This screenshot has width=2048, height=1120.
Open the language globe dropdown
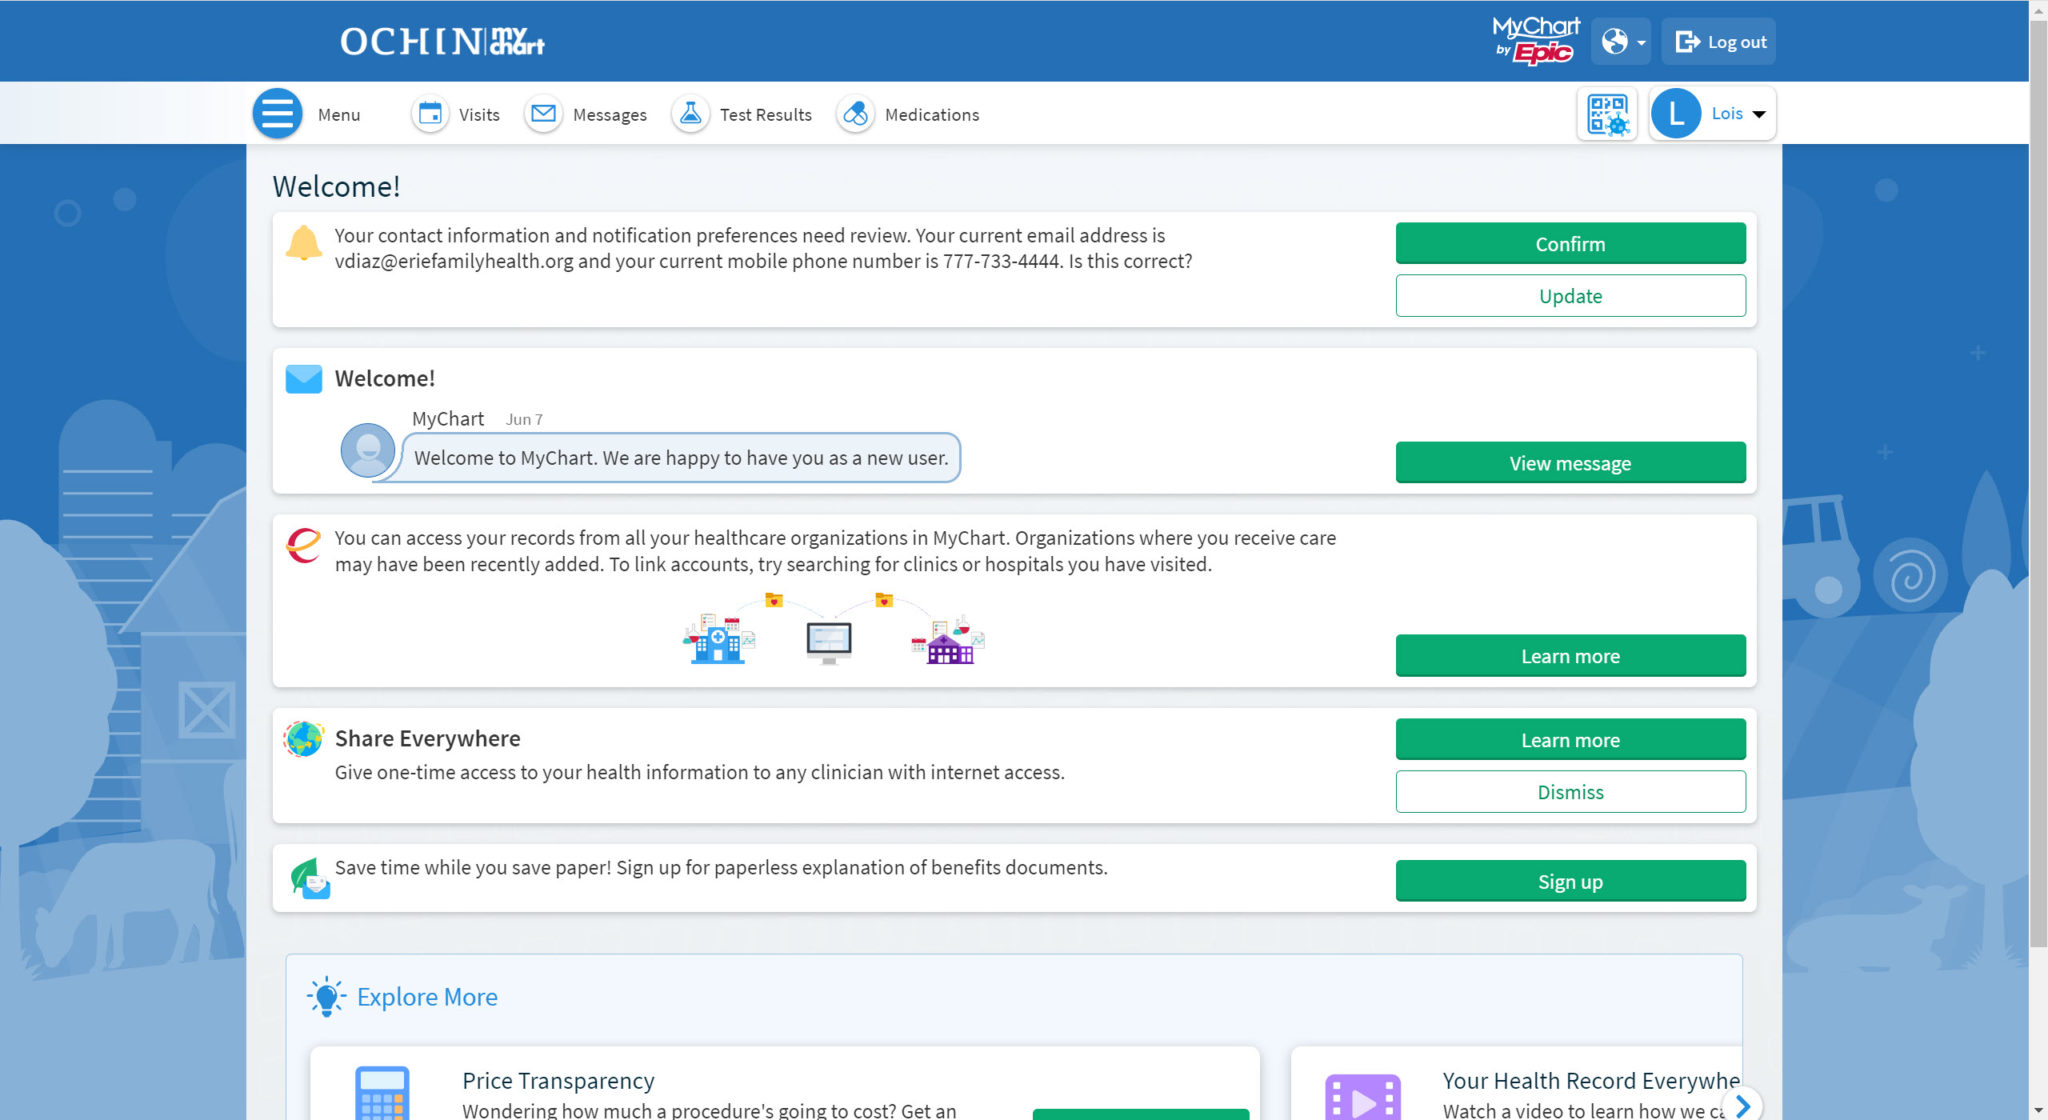click(1621, 42)
